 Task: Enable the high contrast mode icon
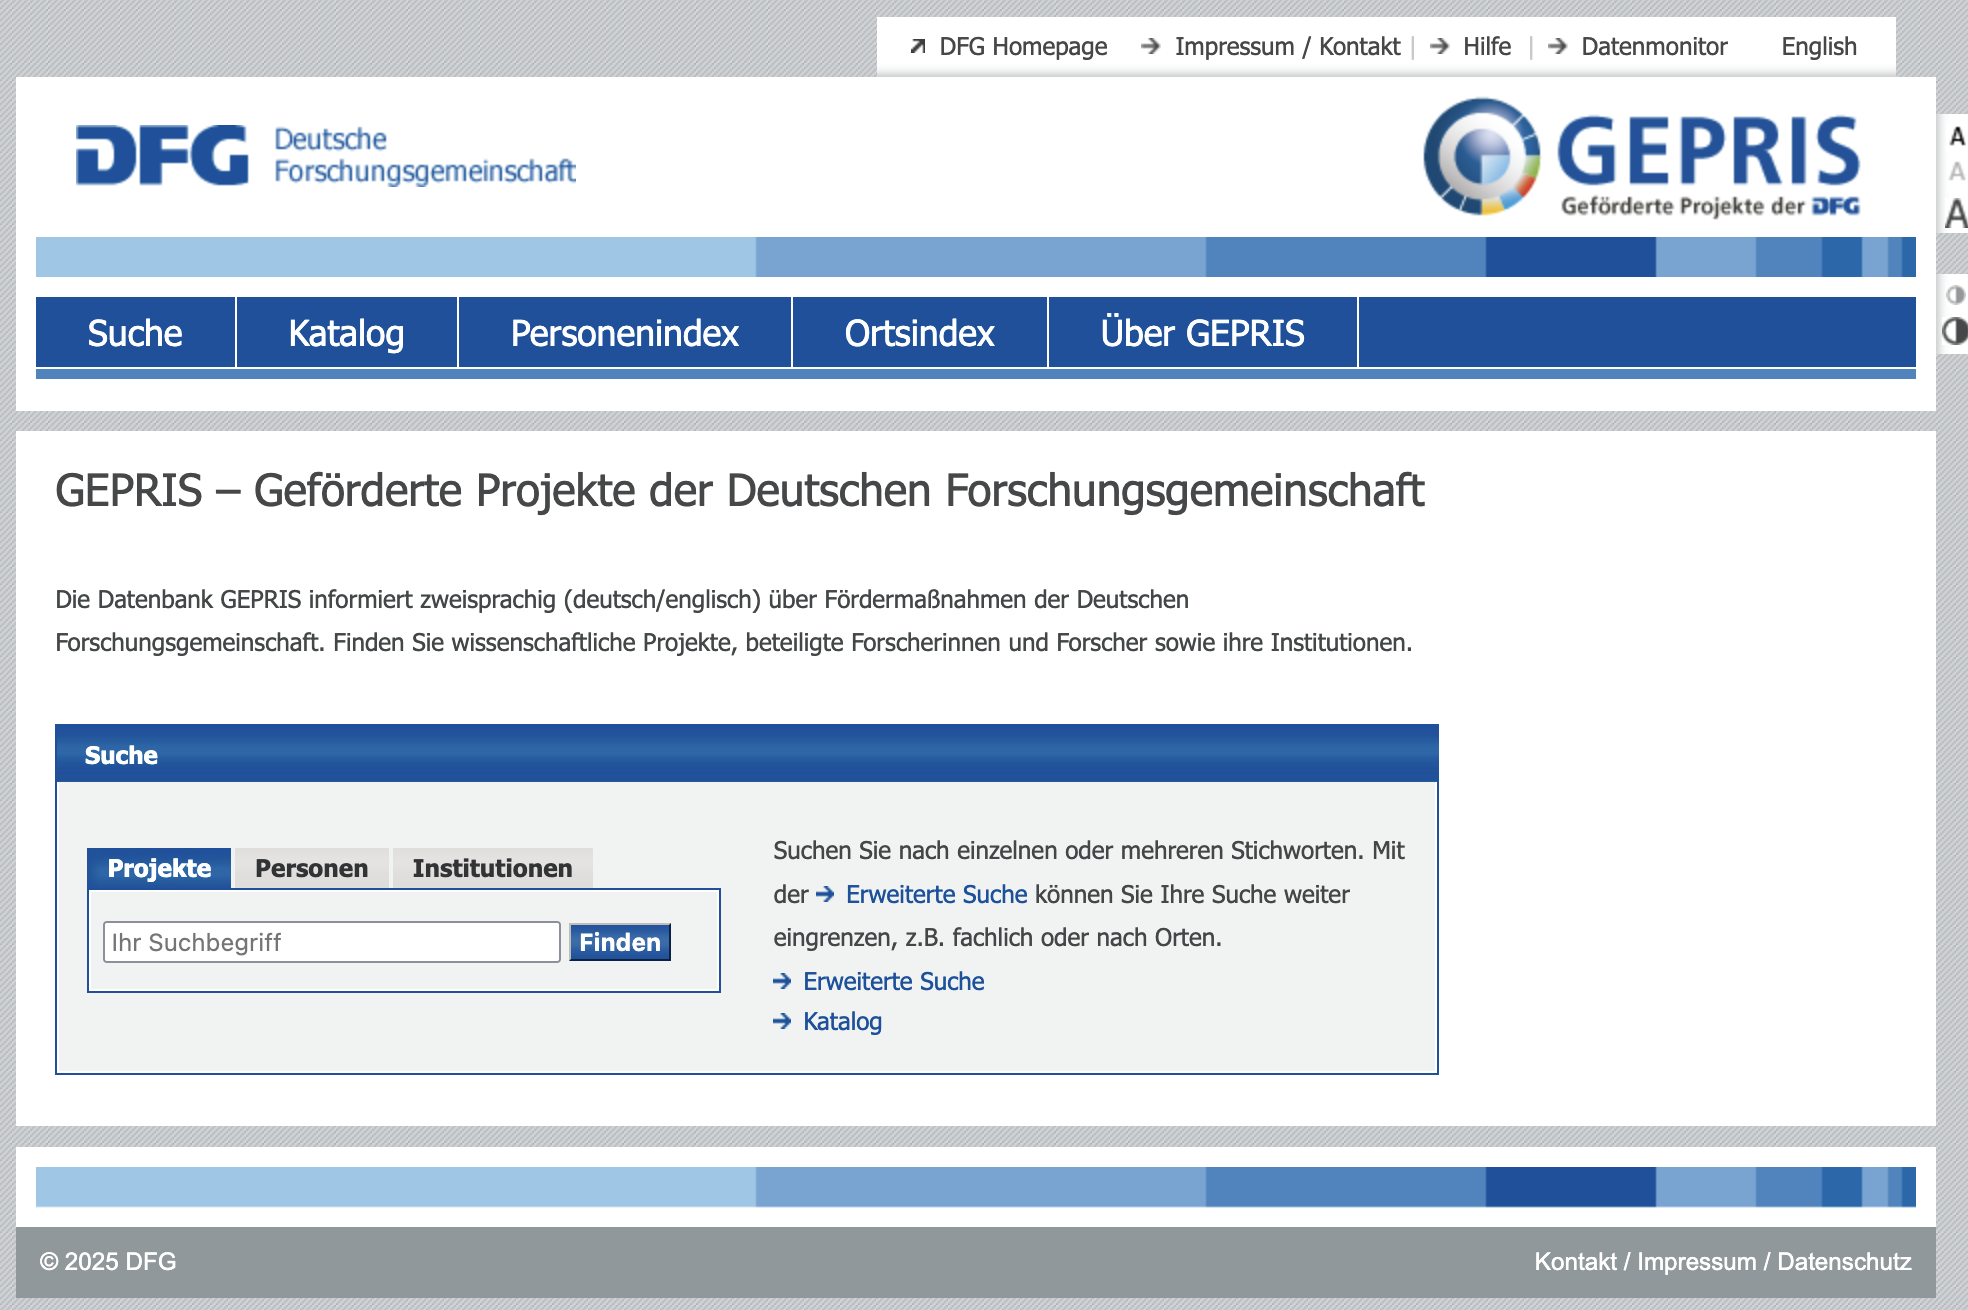[1954, 331]
